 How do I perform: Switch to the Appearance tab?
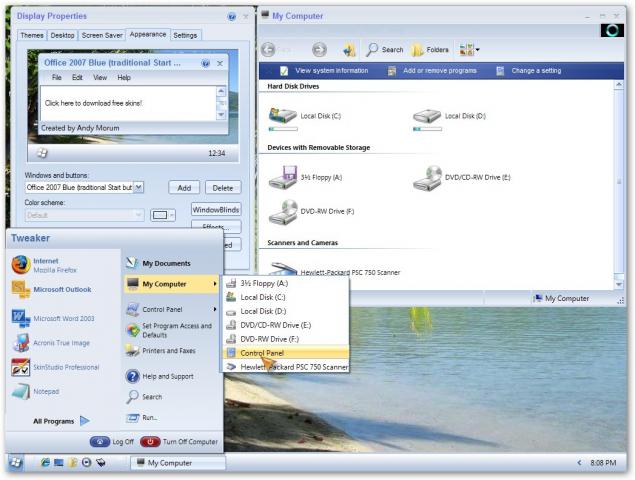click(148, 34)
